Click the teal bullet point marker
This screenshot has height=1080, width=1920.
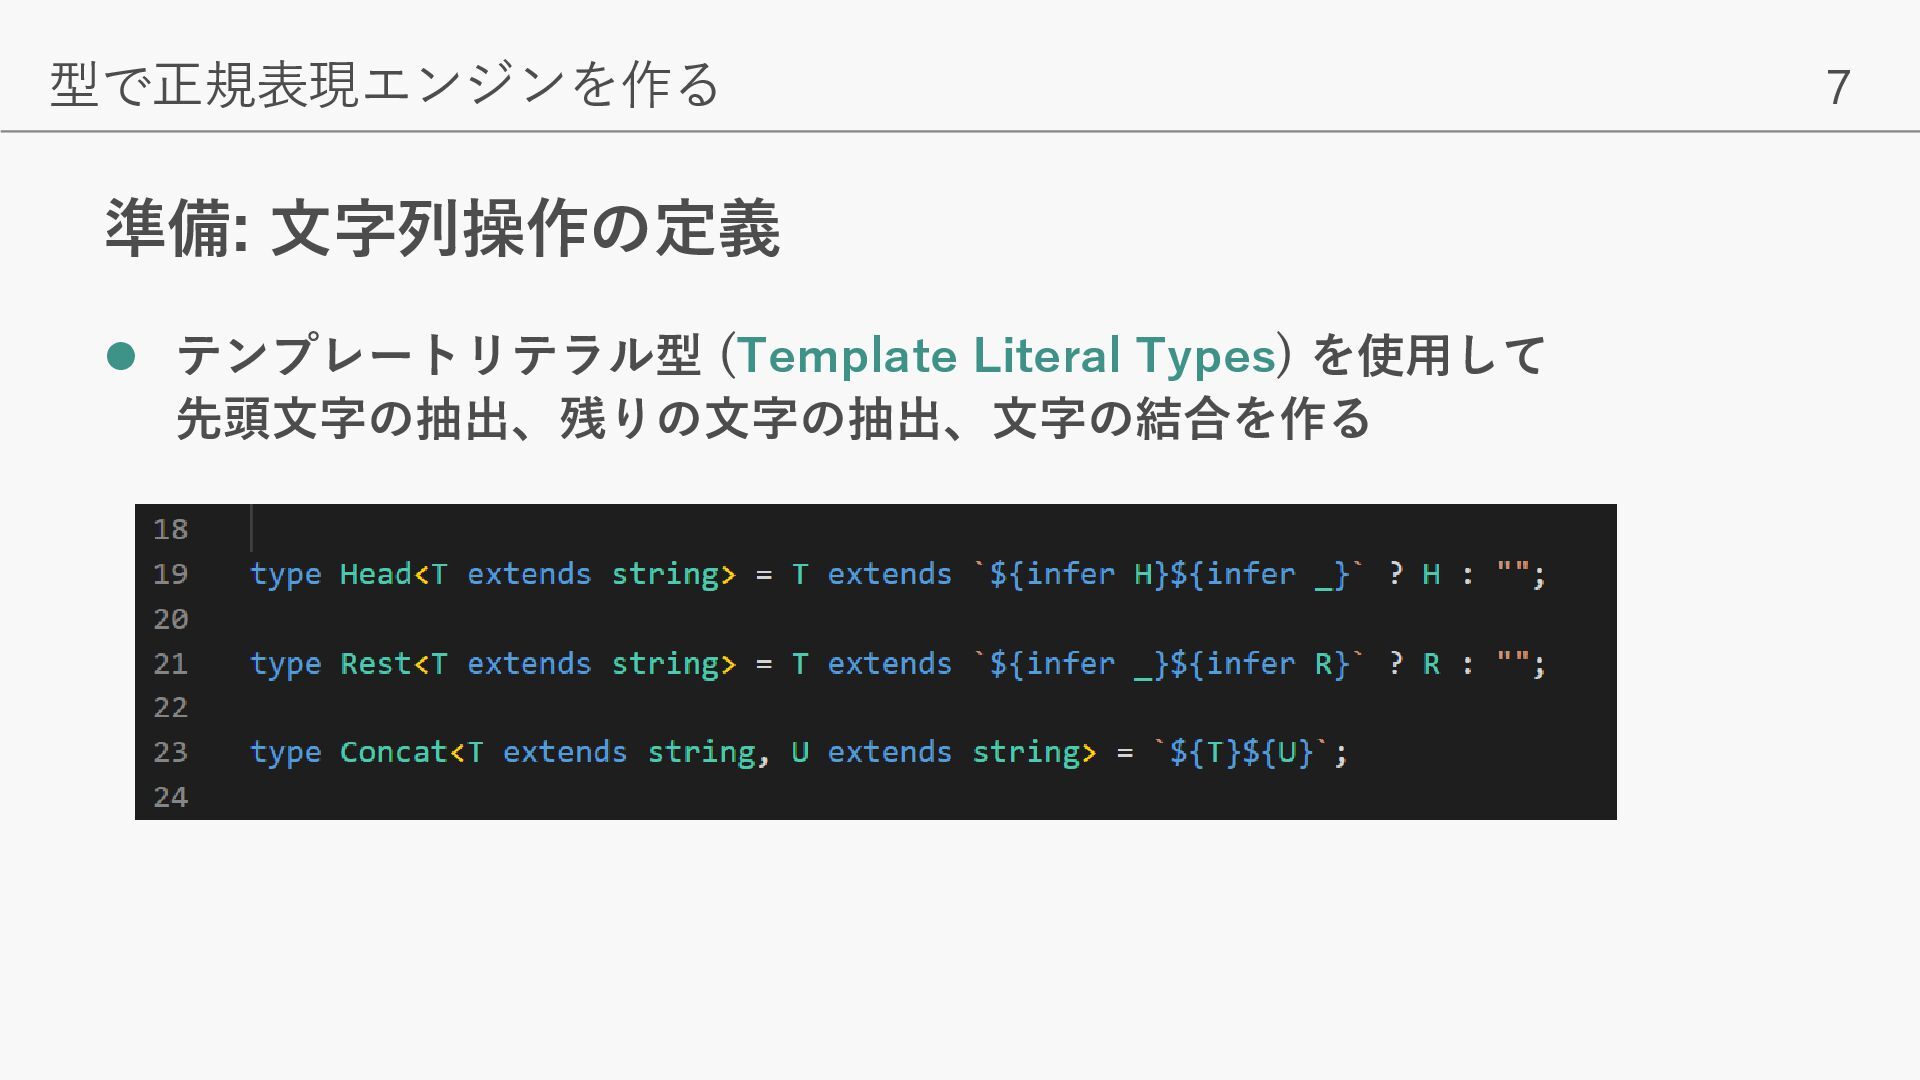point(121,356)
